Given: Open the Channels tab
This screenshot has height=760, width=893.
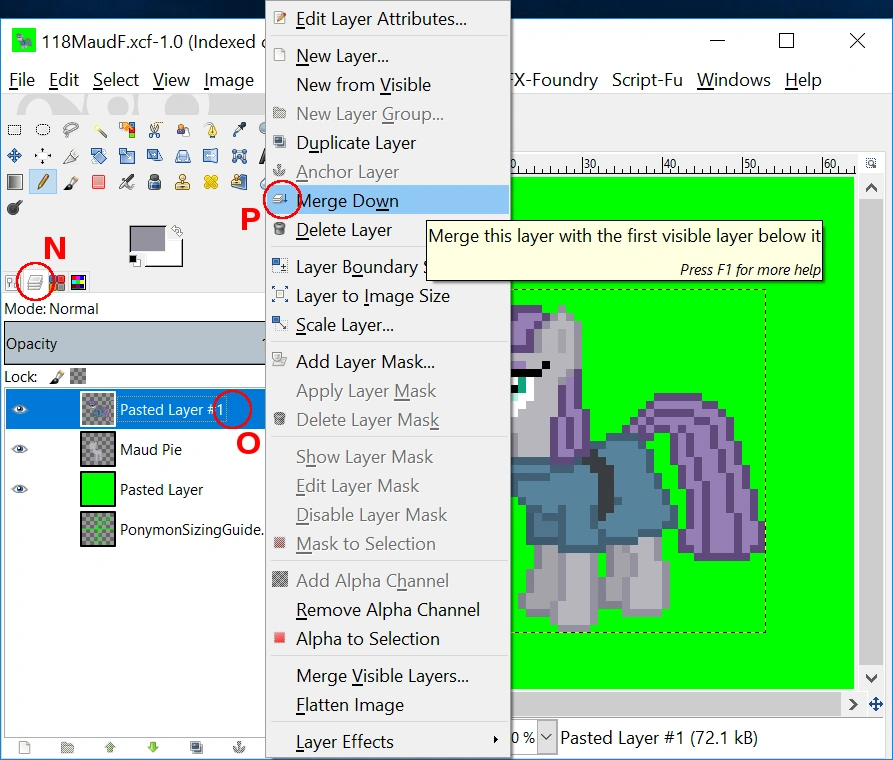Looking at the screenshot, I should 57,282.
